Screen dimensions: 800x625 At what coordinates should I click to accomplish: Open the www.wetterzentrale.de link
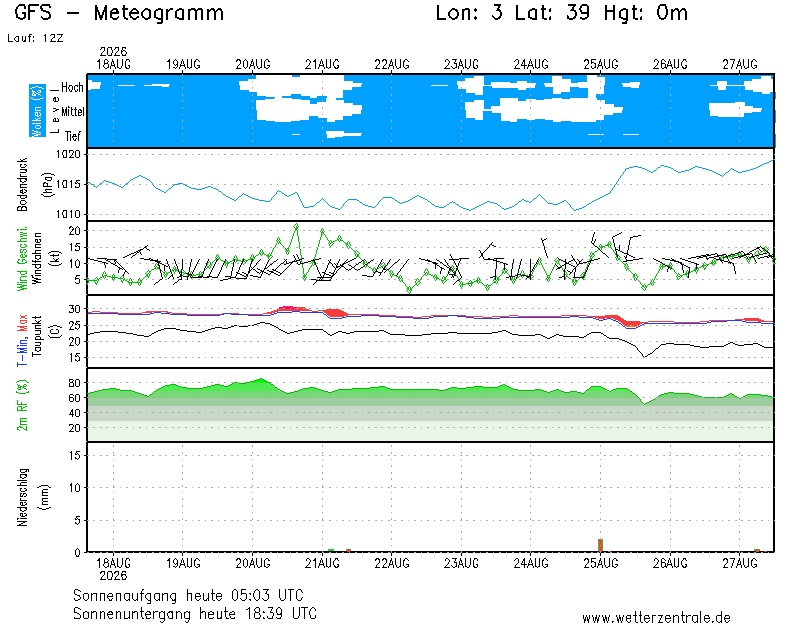click(656, 618)
